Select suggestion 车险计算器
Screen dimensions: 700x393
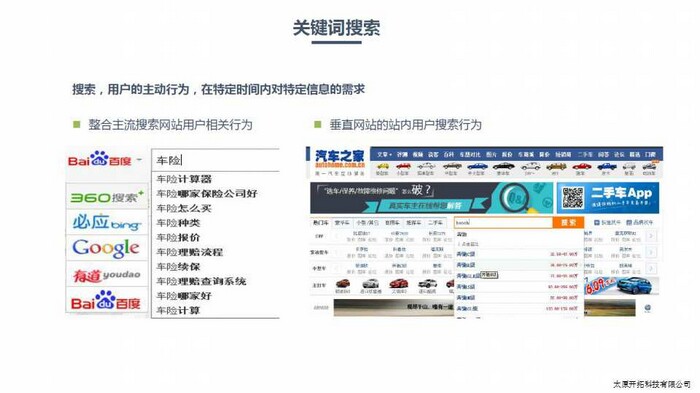(184, 179)
